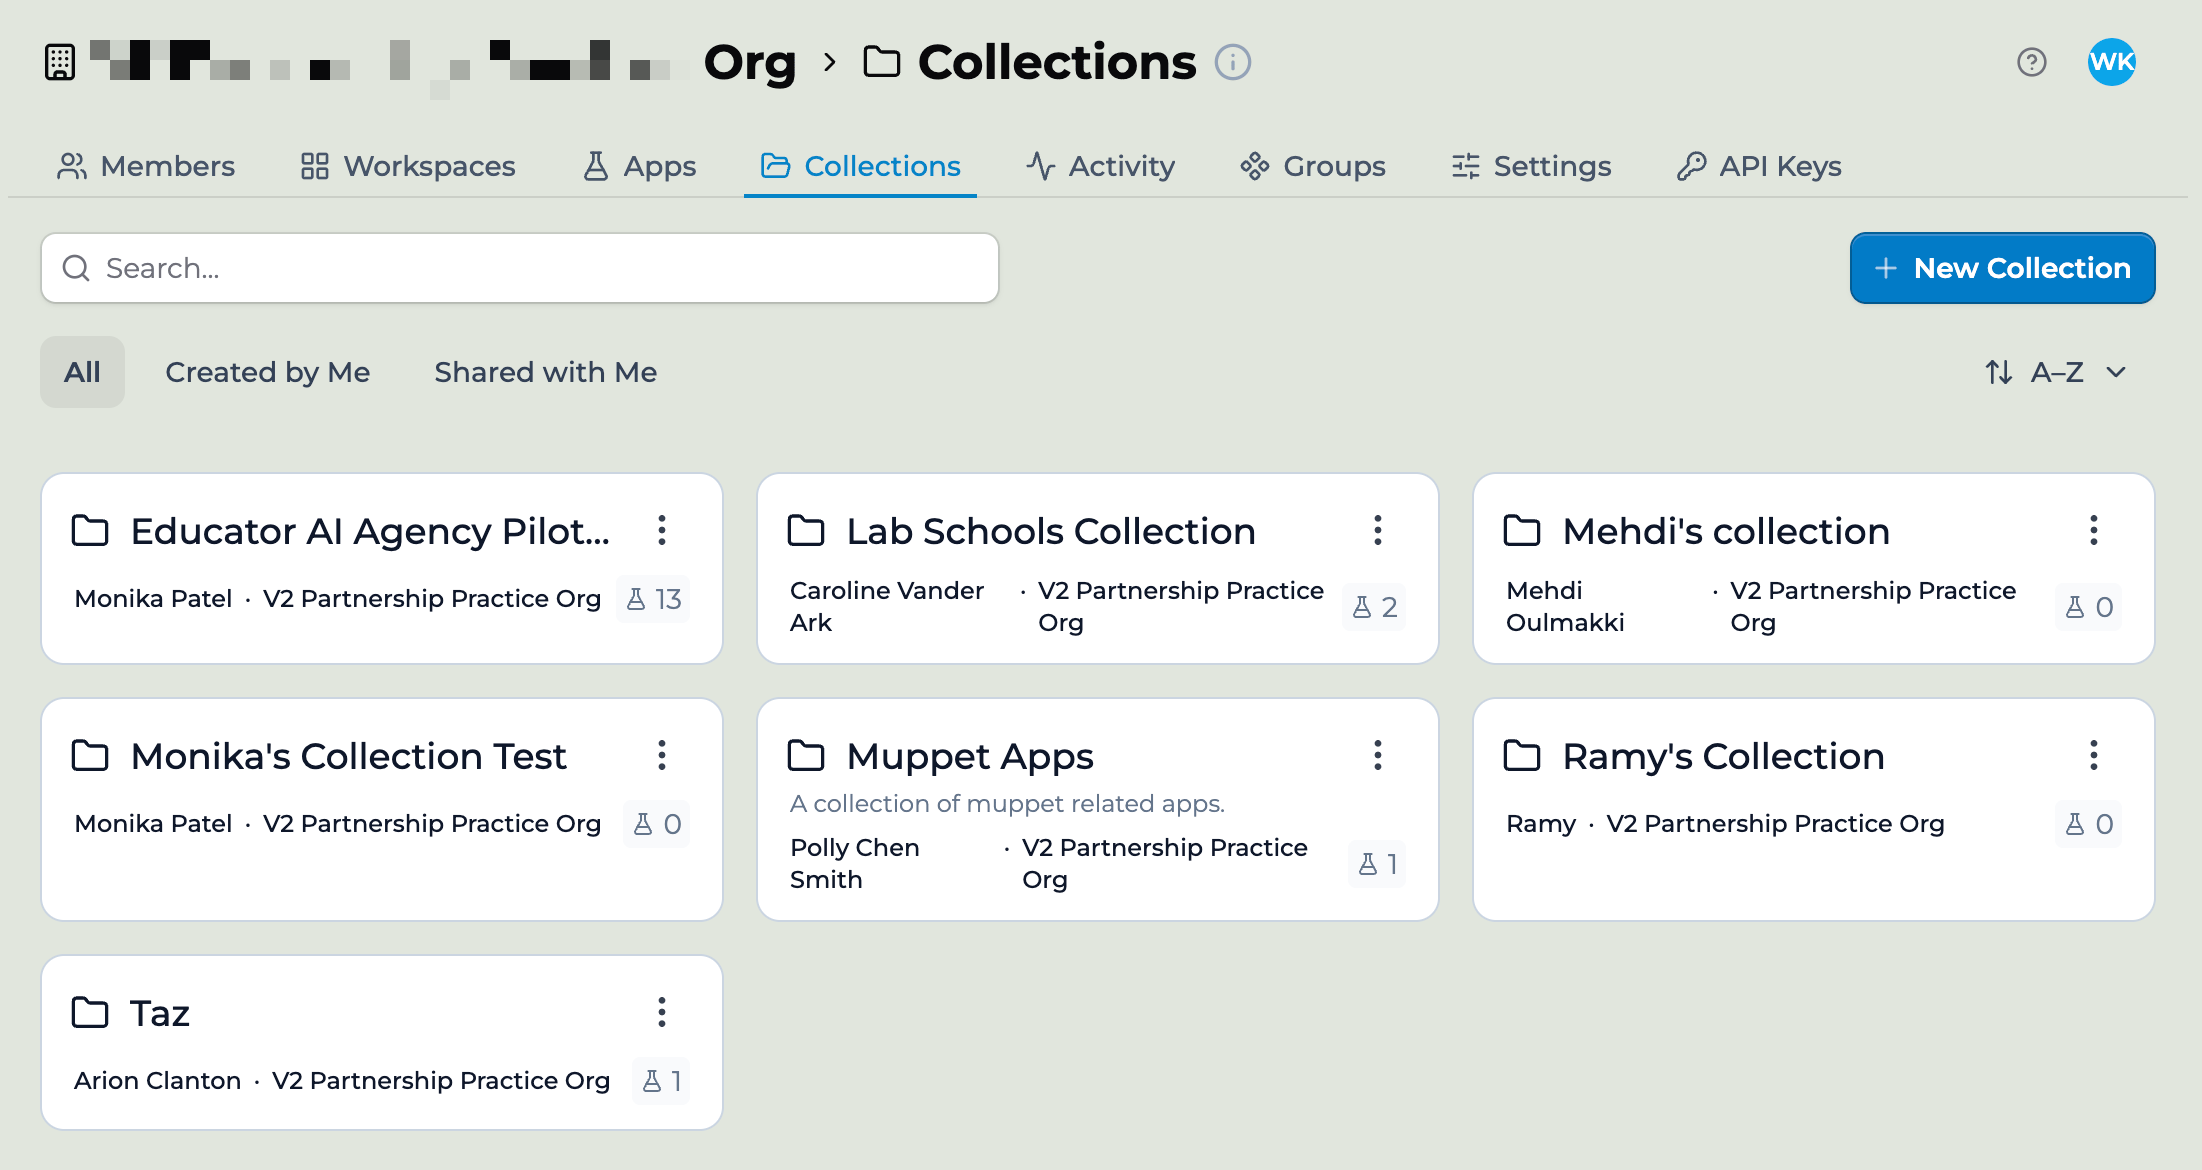Click author name Polly Chen Smith
Image resolution: width=2202 pixels, height=1170 pixels.
[854, 863]
